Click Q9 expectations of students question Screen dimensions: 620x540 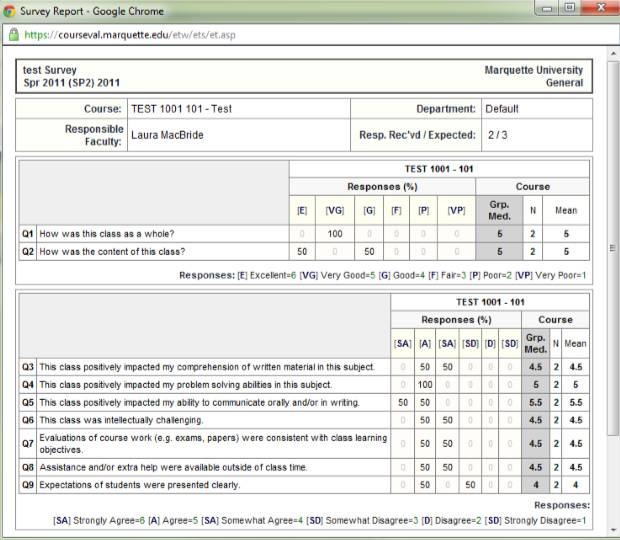(x=139, y=485)
